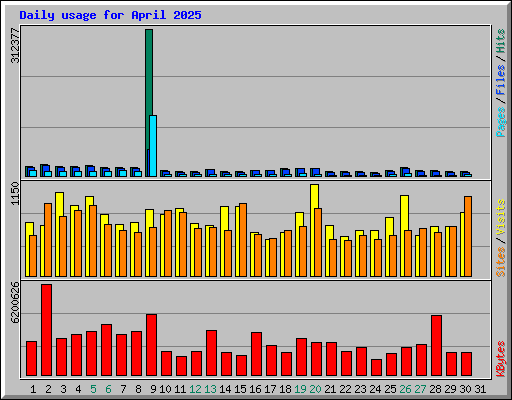This screenshot has height=400, width=512.
Task: Click the cyan Pages legend label
Action: coord(501,122)
